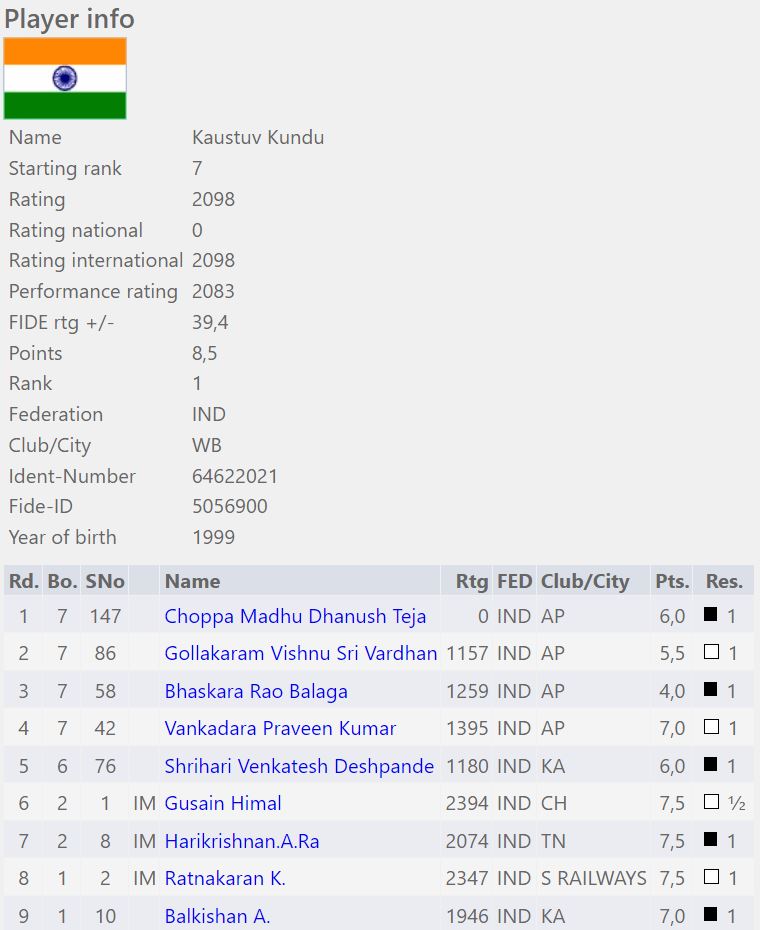Open Gollakaram Vishnu Sri Vardhan link
This screenshot has height=930, width=760.
coord(300,653)
